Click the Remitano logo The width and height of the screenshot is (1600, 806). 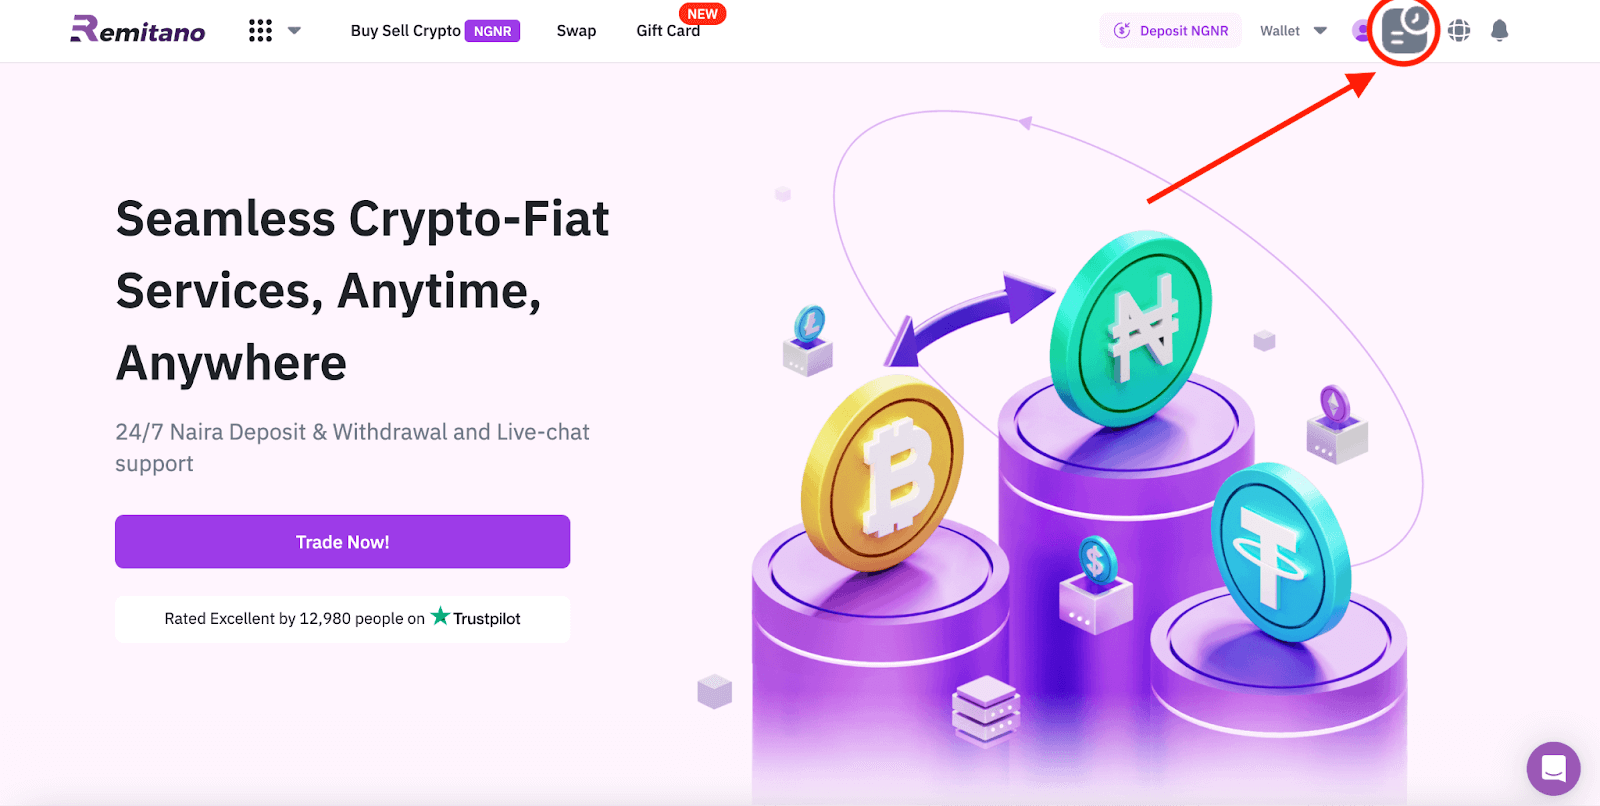pos(137,30)
